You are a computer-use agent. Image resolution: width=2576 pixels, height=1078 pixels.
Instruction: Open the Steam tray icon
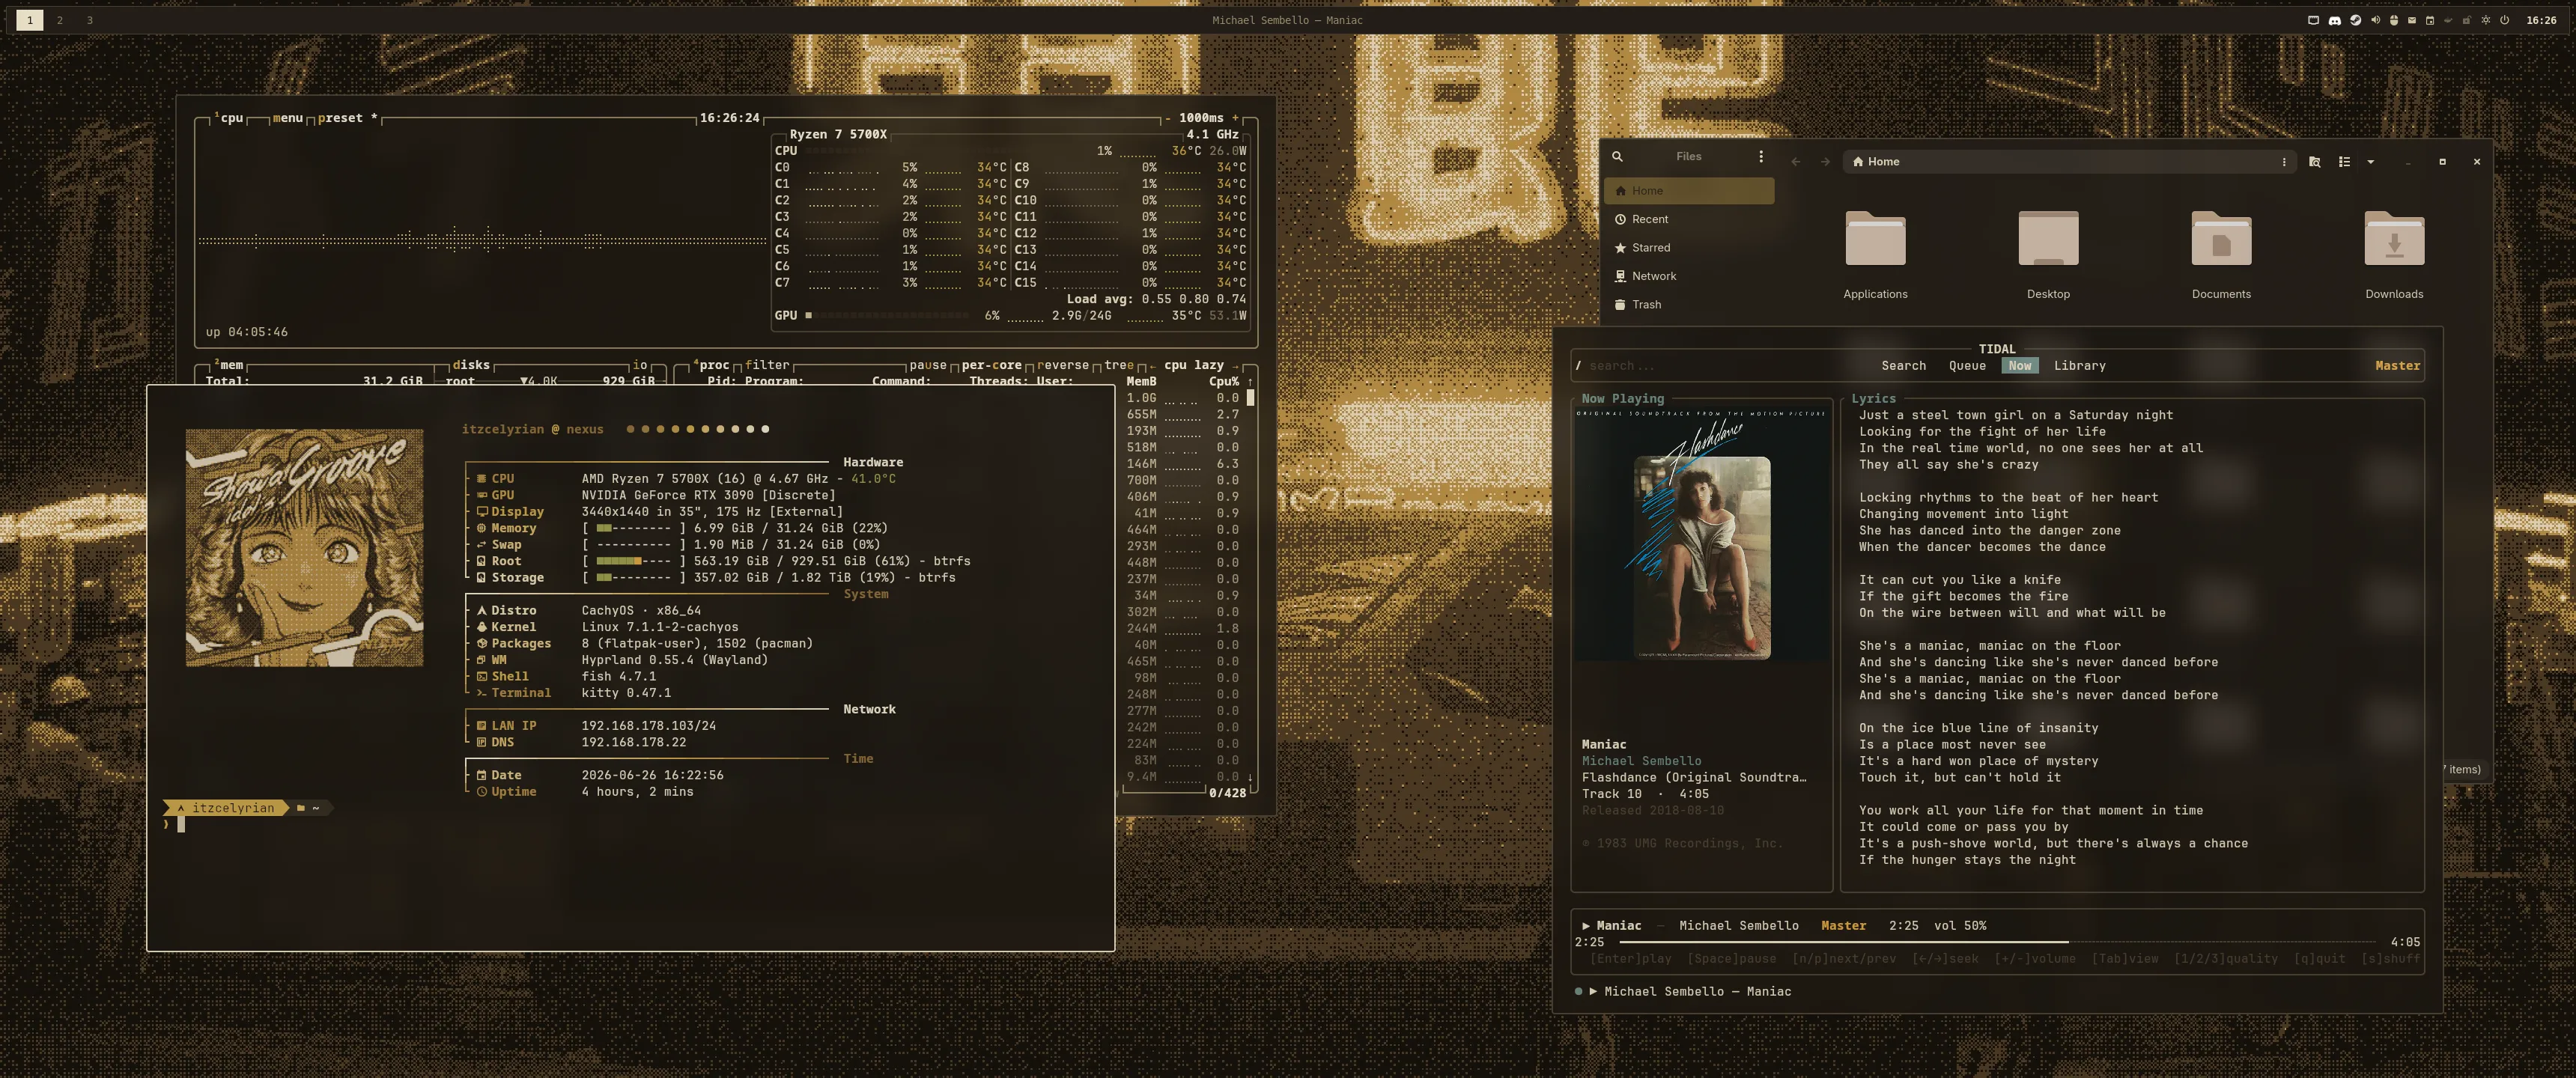(2356, 20)
